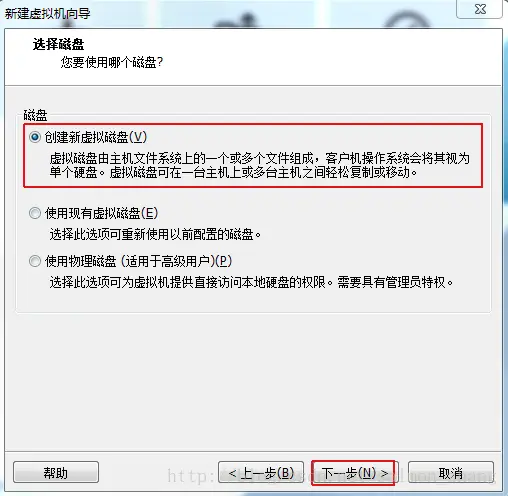508x496 pixels.
Task: Click the description mentioning 需要具有管理员特权
Action: (x=251, y=282)
